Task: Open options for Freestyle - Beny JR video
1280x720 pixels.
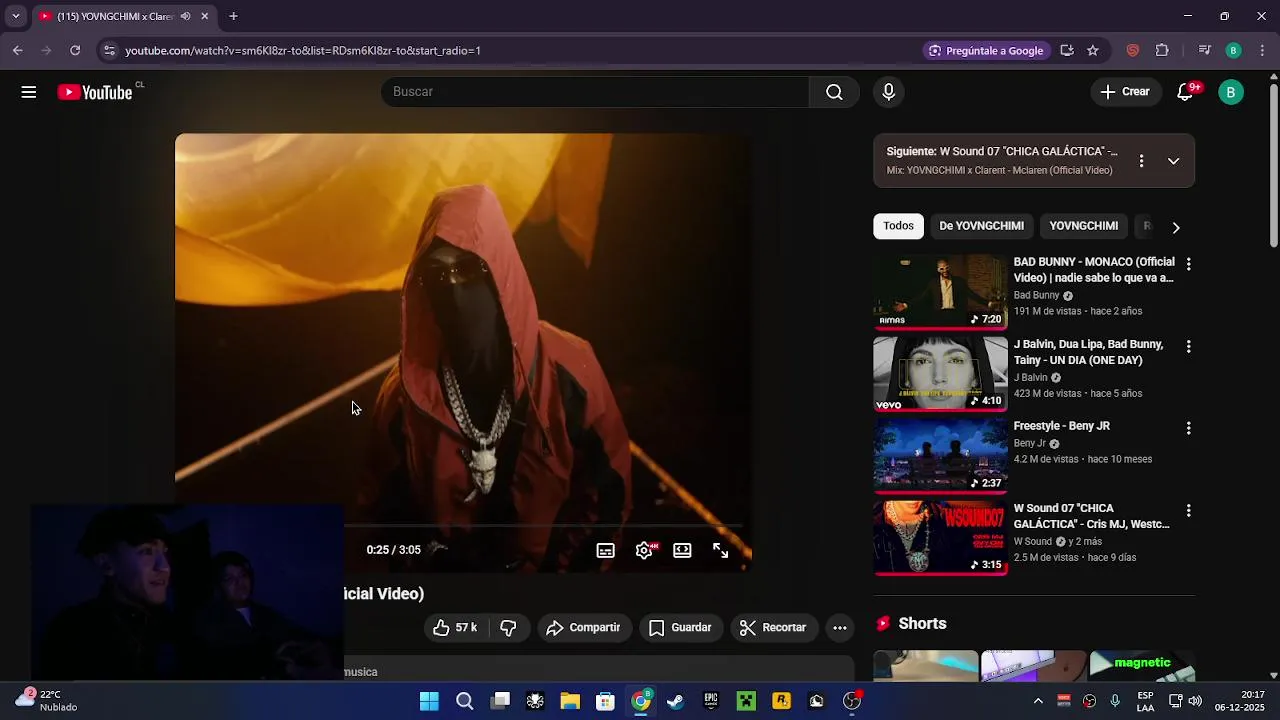Action: coord(1188,428)
